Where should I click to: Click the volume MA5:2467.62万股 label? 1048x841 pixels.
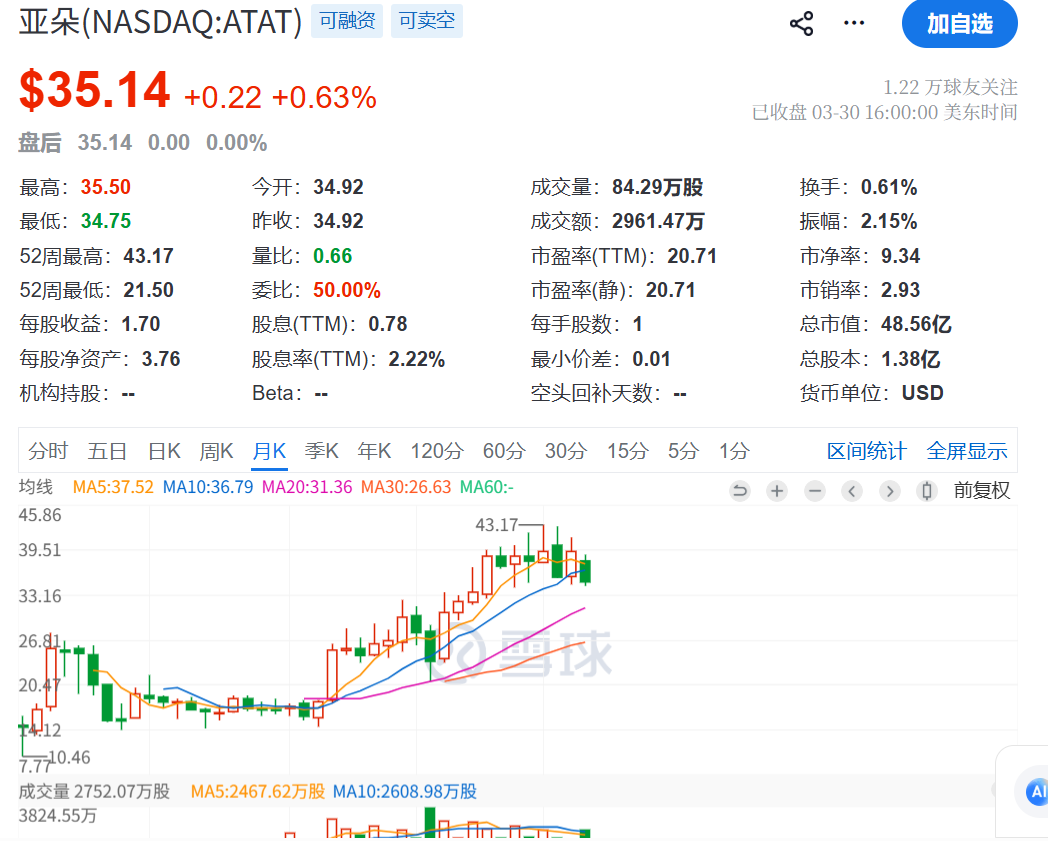(x=258, y=792)
